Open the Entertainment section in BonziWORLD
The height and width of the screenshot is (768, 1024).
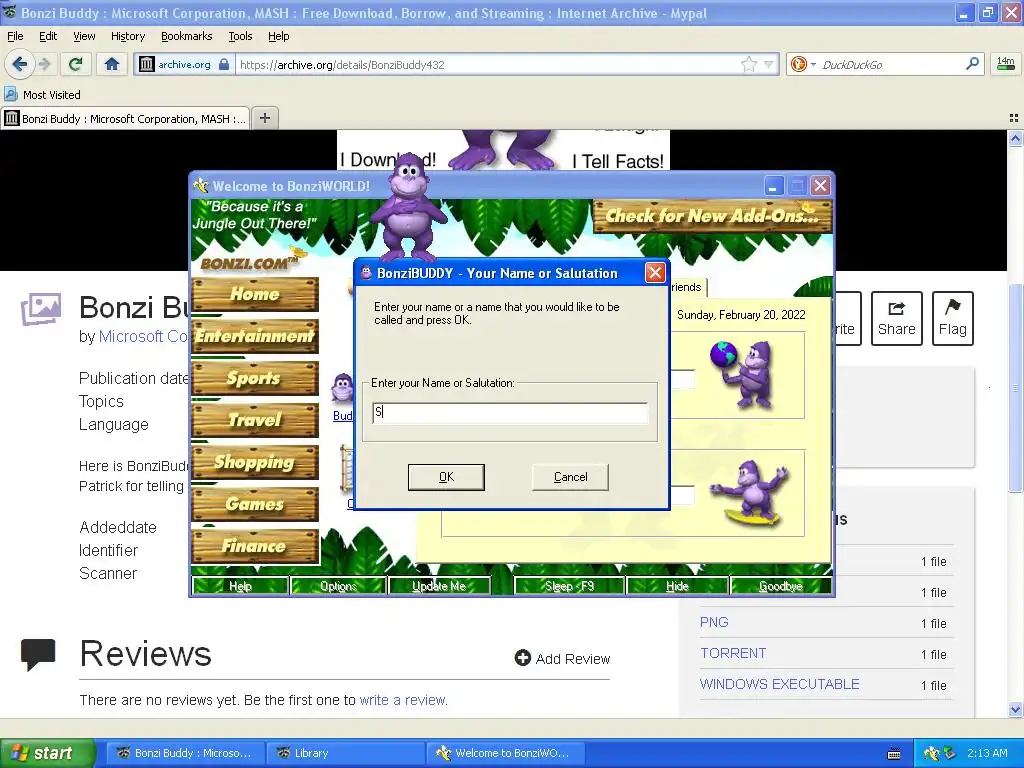pyautogui.click(x=255, y=336)
